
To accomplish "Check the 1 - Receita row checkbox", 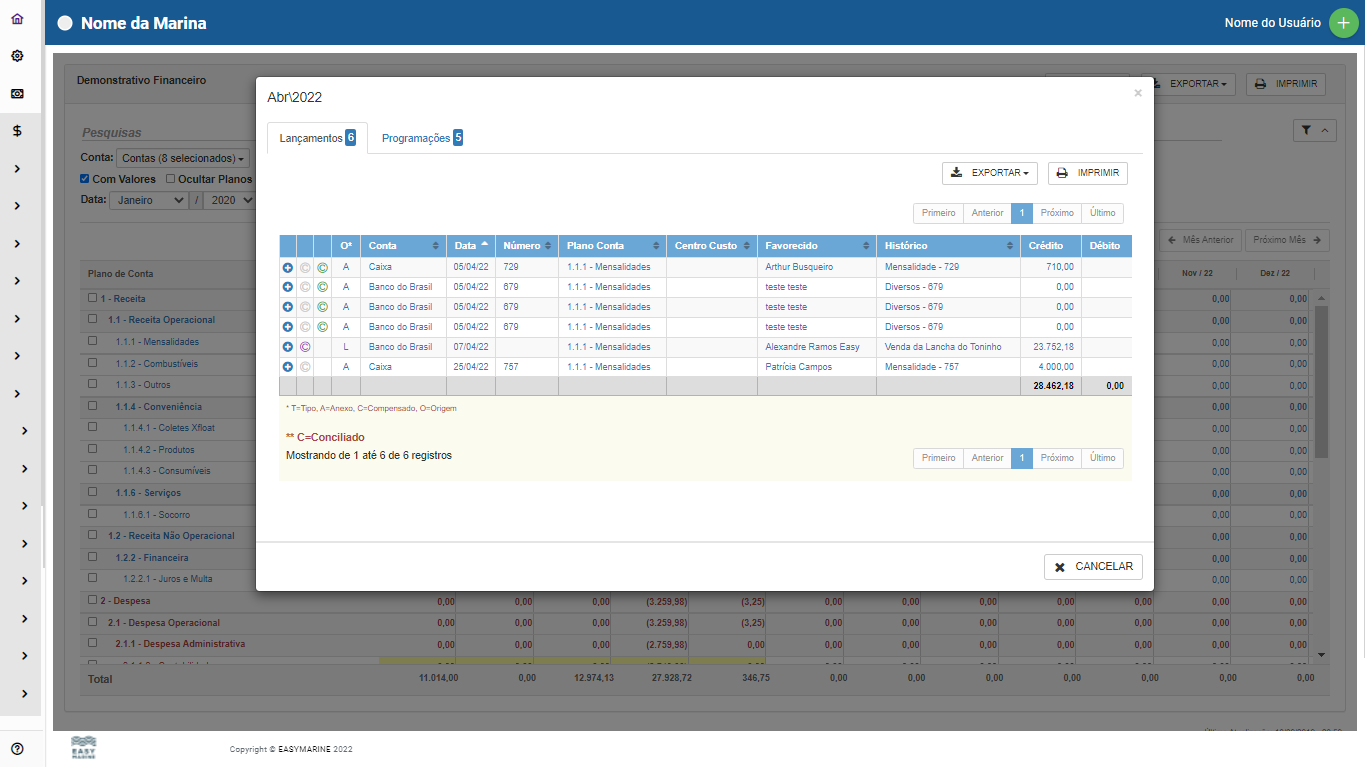I will [x=93, y=298].
